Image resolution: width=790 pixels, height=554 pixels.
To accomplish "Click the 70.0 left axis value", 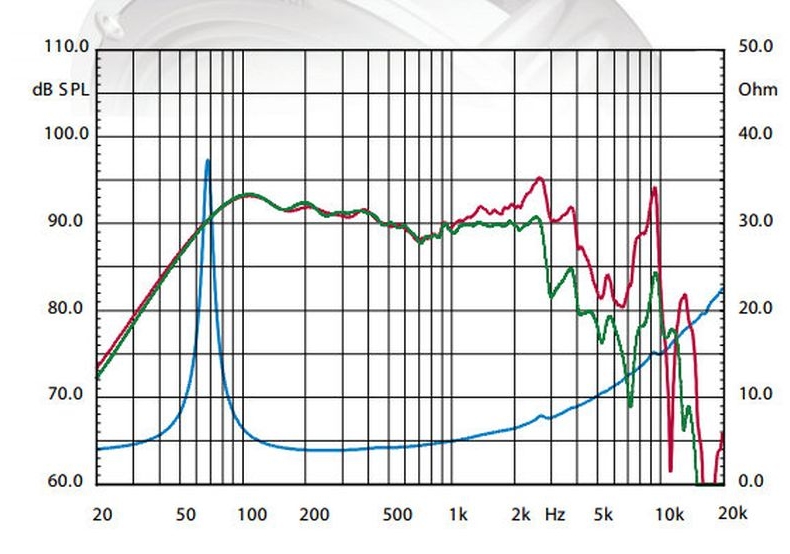I will [x=65, y=394].
